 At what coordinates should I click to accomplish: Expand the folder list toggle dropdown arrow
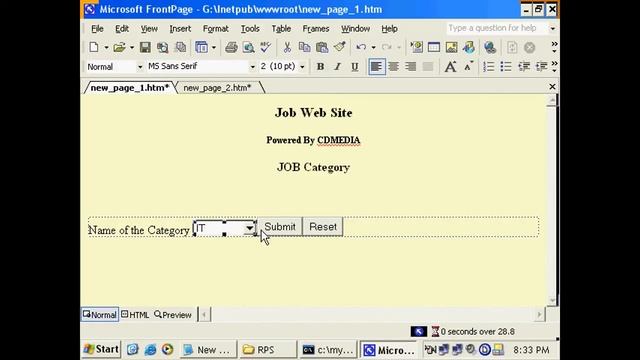coord(213,47)
